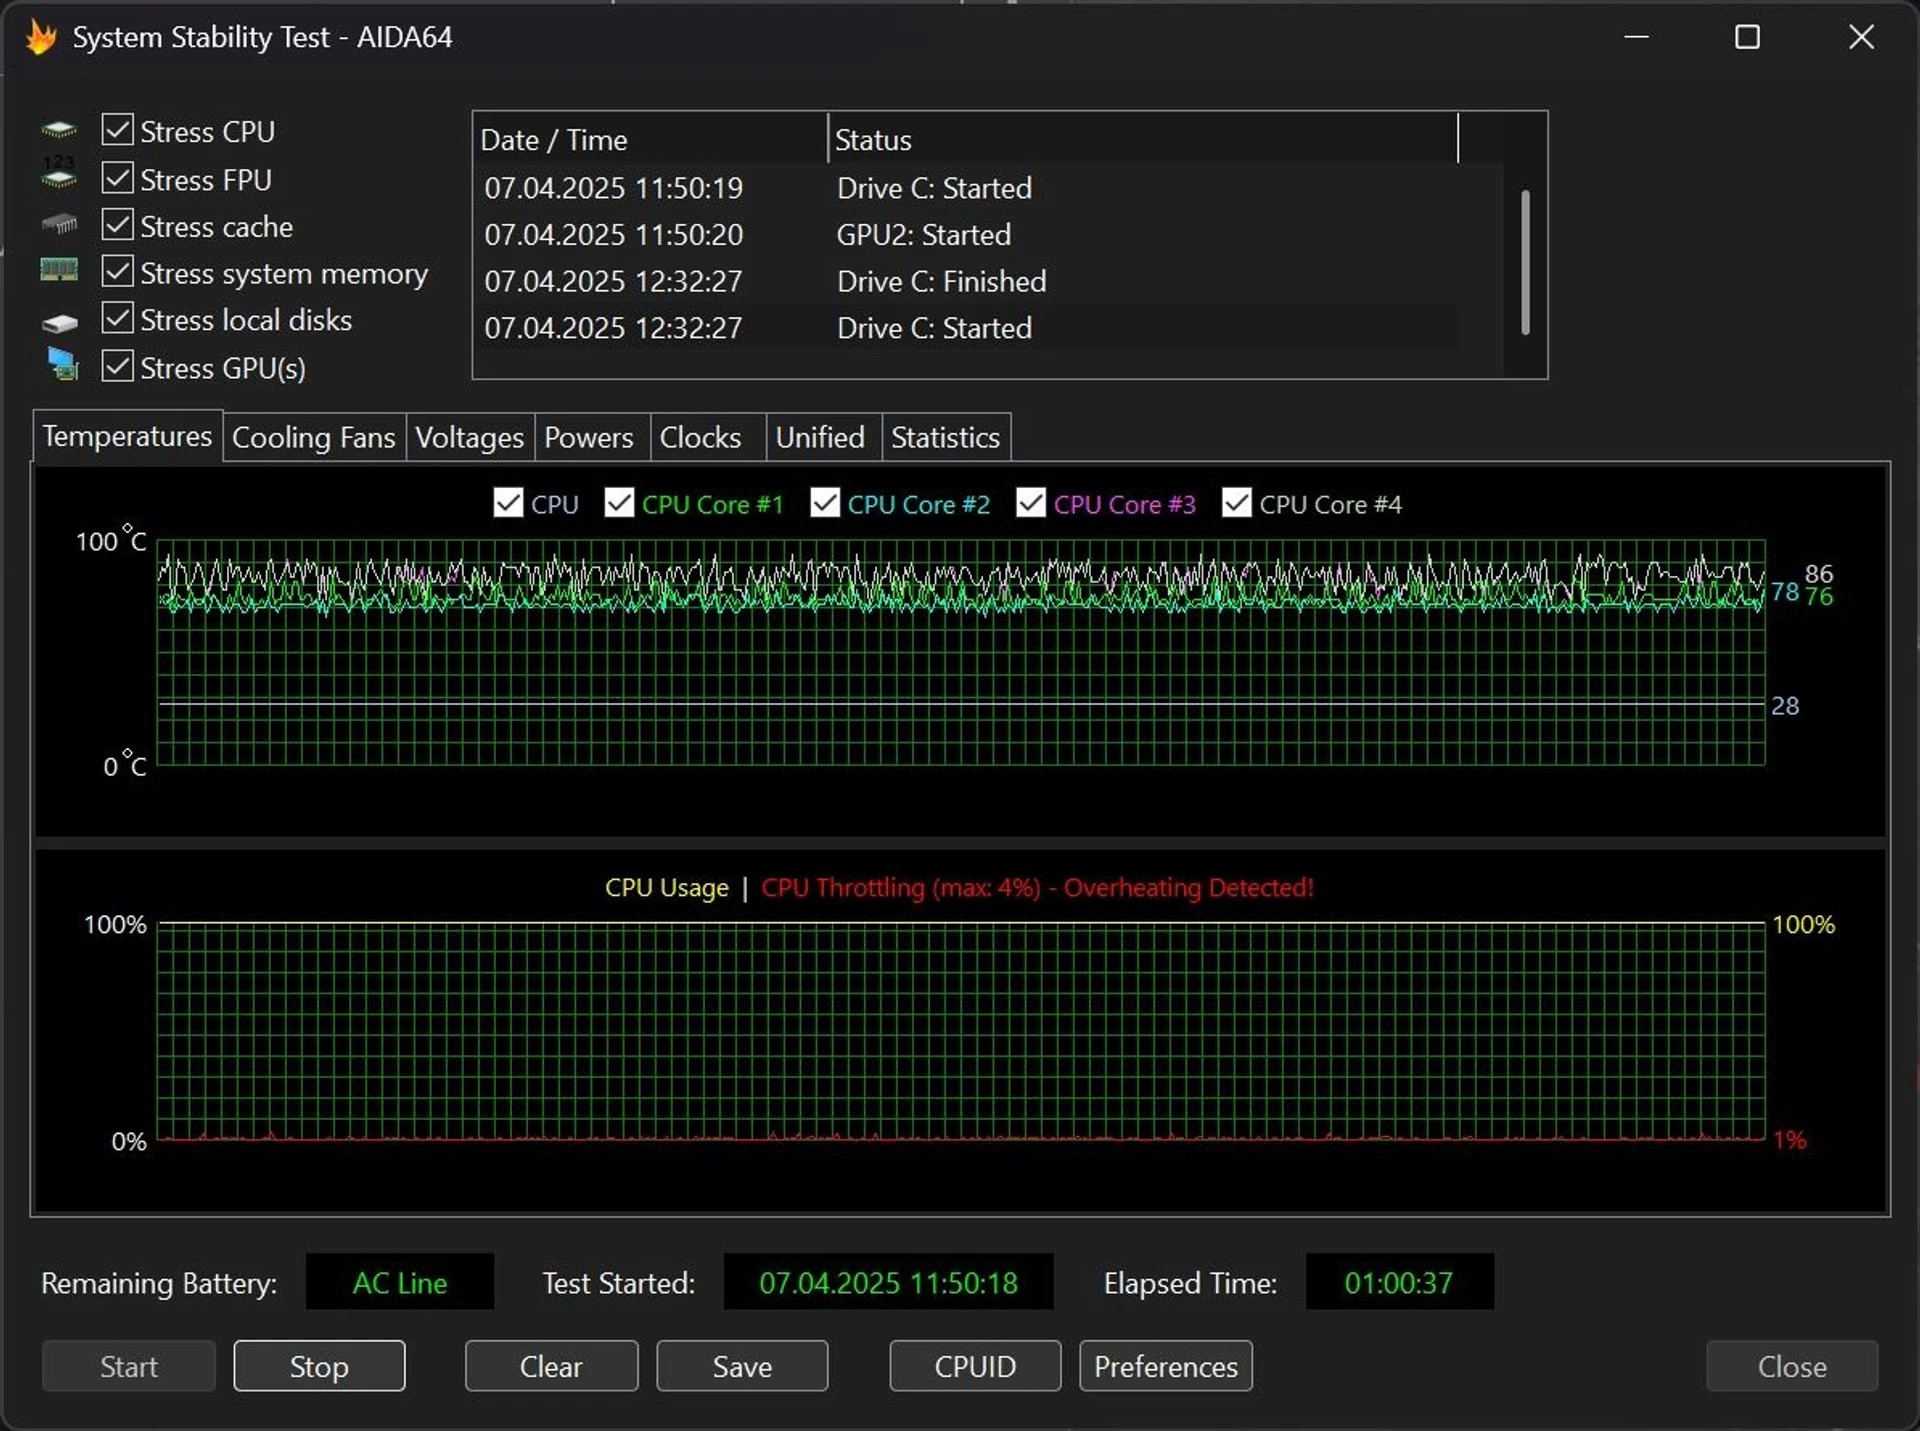This screenshot has width=1920, height=1431.
Task: Uncheck CPU Core #3 in the graph legend
Action: [1030, 503]
